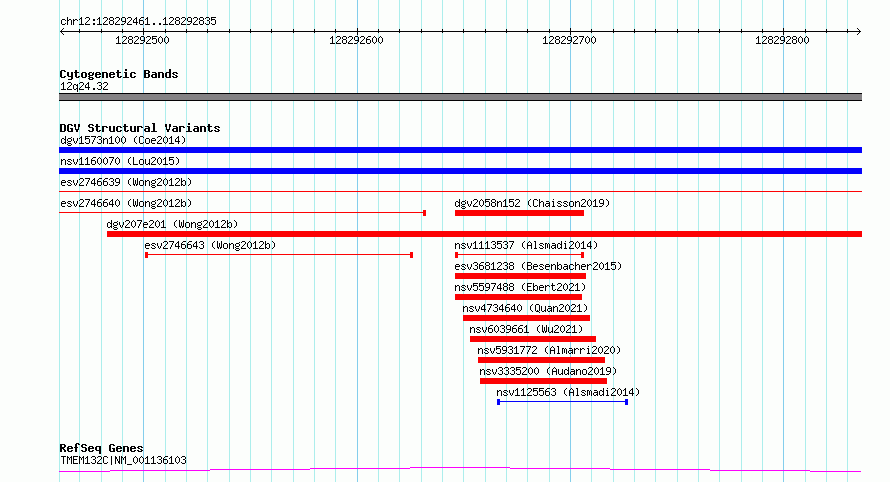Click the nsv6039661 (Wu2021) red bar
Image resolution: width=890 pixels, height=482 pixels.
pos(532,339)
